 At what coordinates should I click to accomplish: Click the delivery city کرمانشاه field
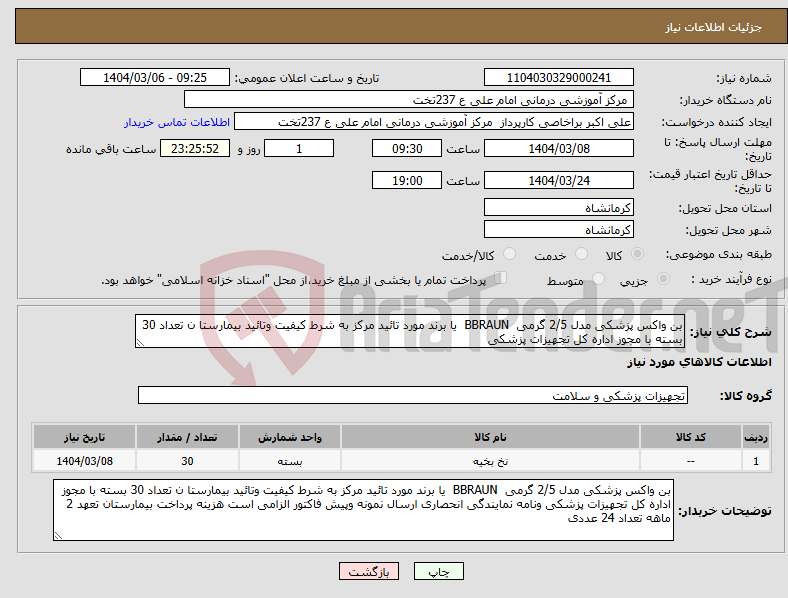pyautogui.click(x=558, y=229)
